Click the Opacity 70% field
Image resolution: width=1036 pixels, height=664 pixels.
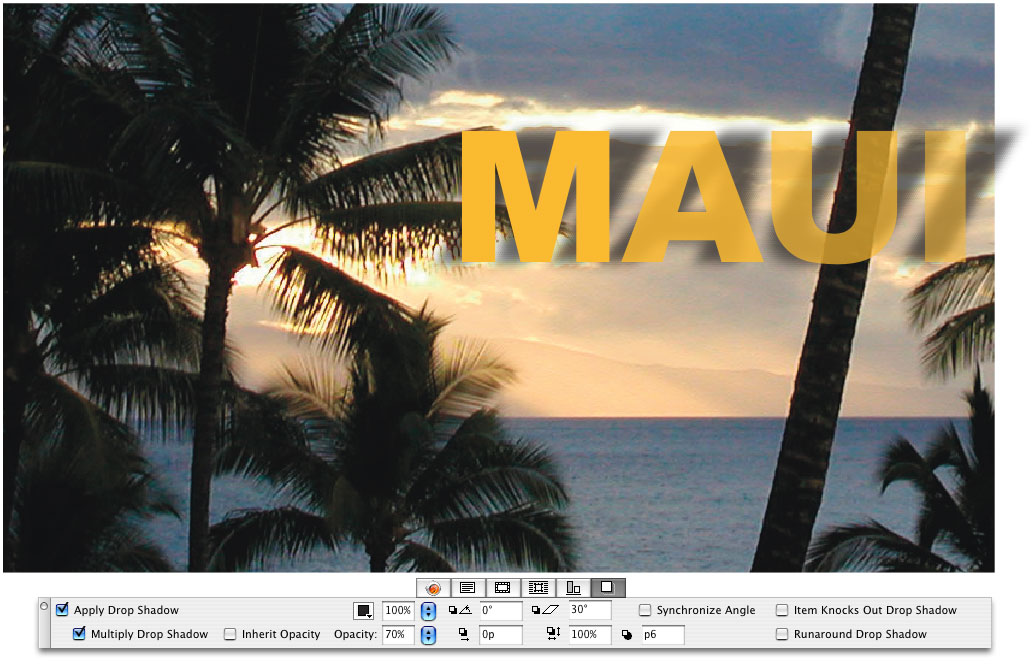point(398,634)
